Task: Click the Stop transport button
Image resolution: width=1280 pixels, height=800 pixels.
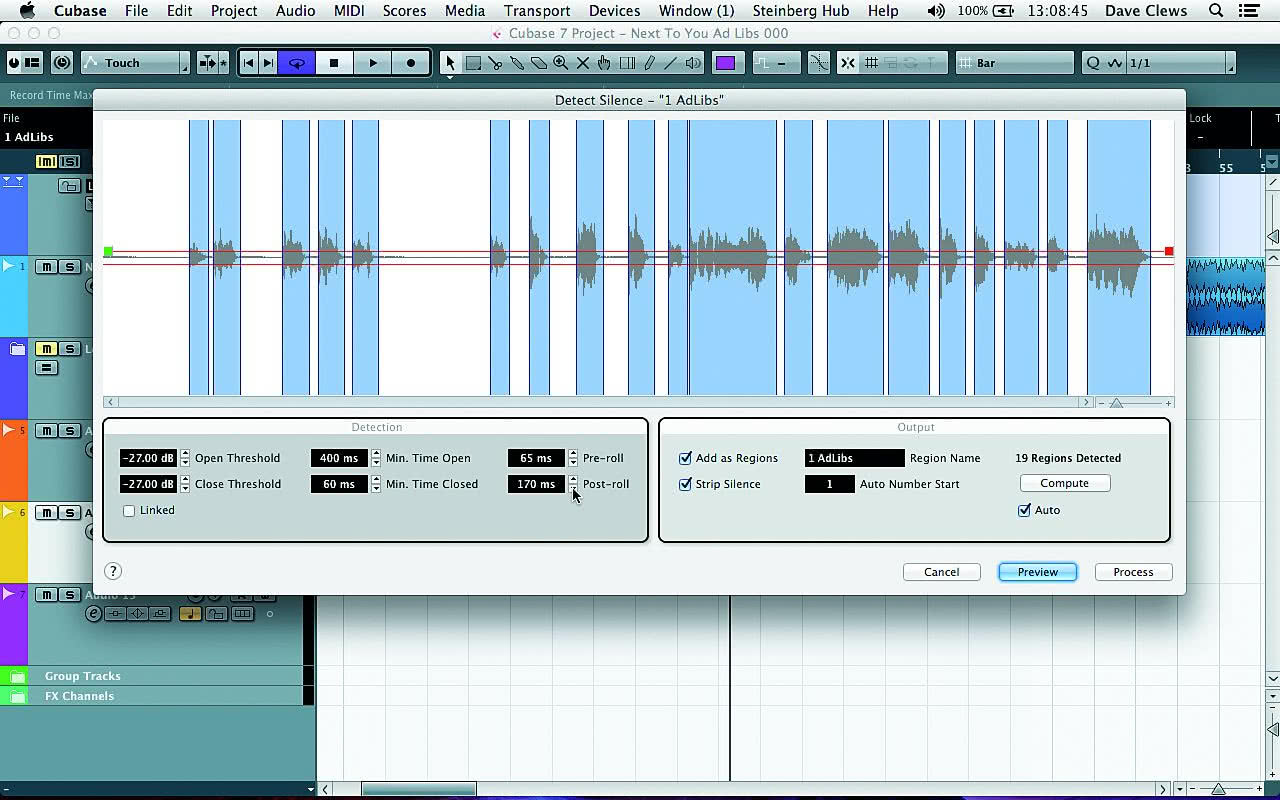Action: 334,63
